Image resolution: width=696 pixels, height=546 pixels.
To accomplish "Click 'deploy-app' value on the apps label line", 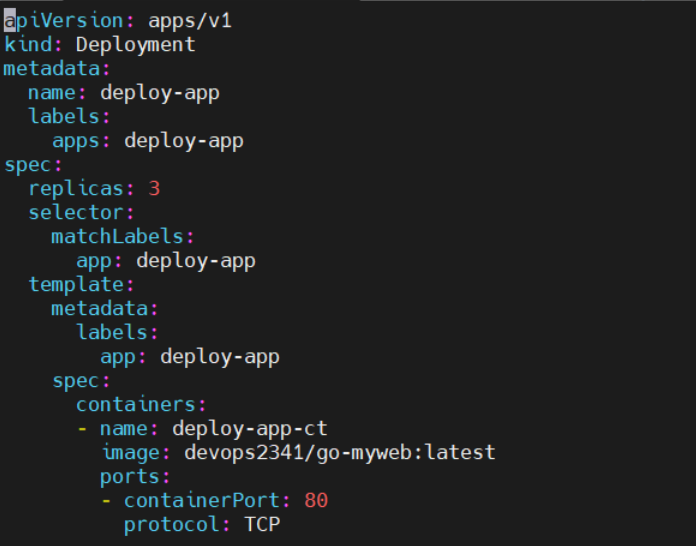I will click(184, 142).
